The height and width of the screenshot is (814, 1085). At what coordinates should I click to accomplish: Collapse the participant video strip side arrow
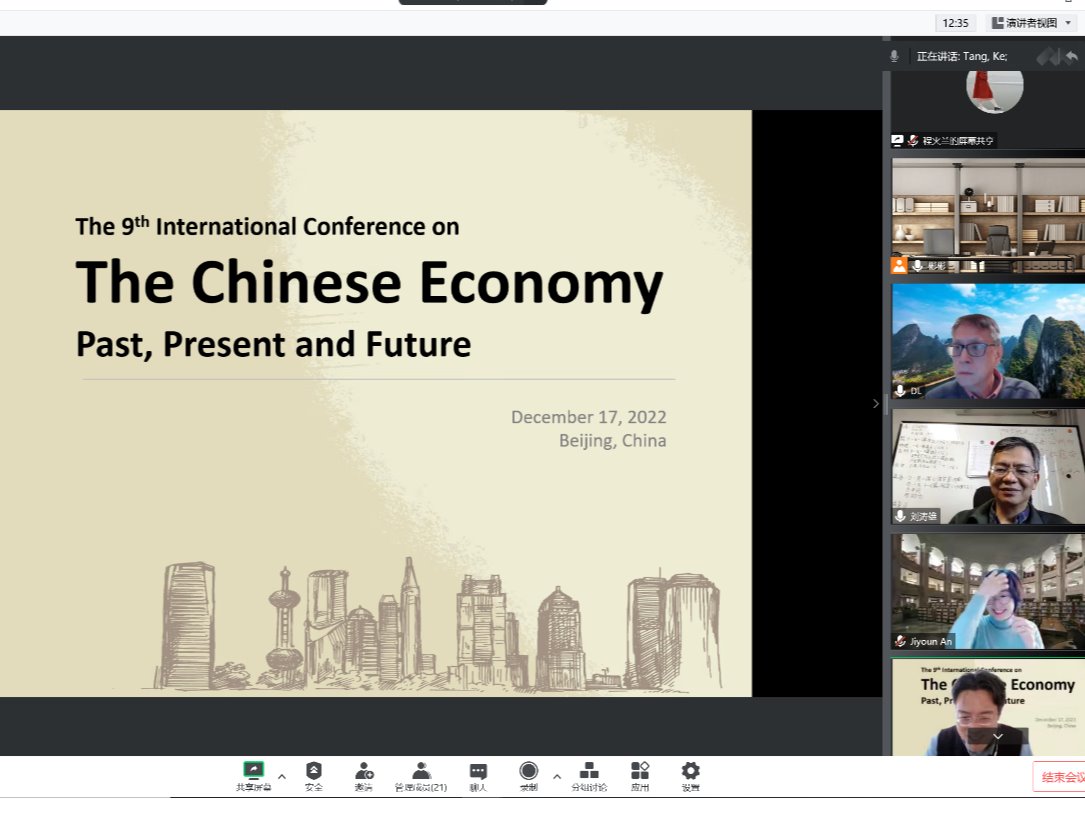pos(876,404)
